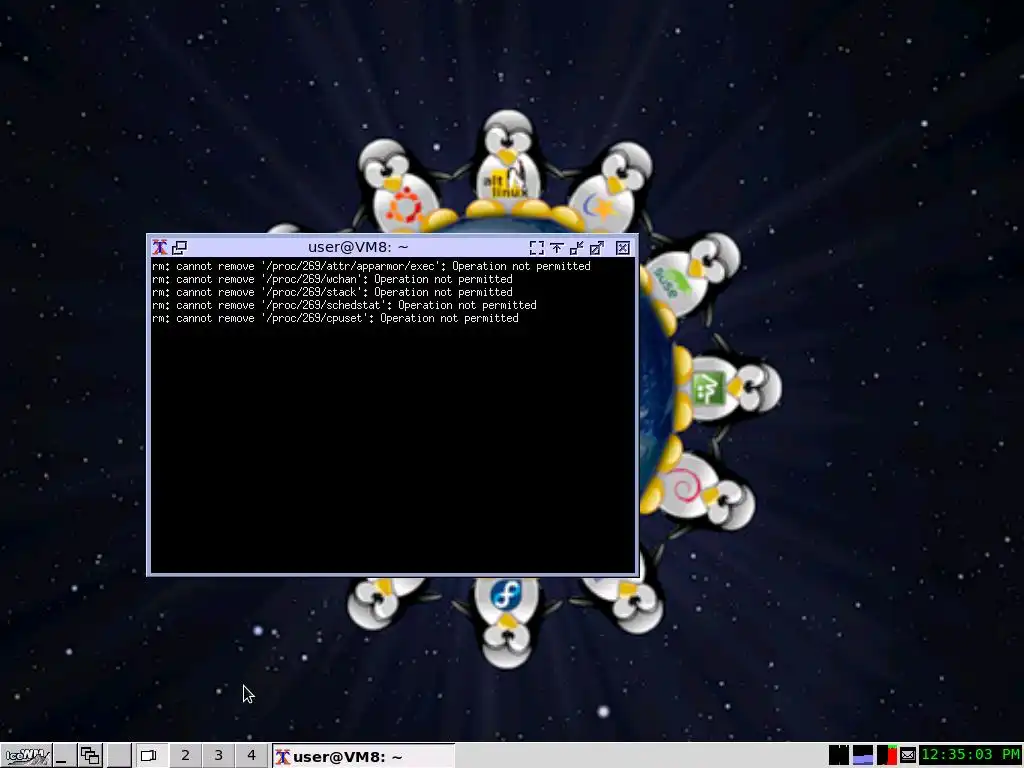Viewport: 1024px width, 768px height.
Task: Open the memory usage monitor applet
Action: click(863, 755)
